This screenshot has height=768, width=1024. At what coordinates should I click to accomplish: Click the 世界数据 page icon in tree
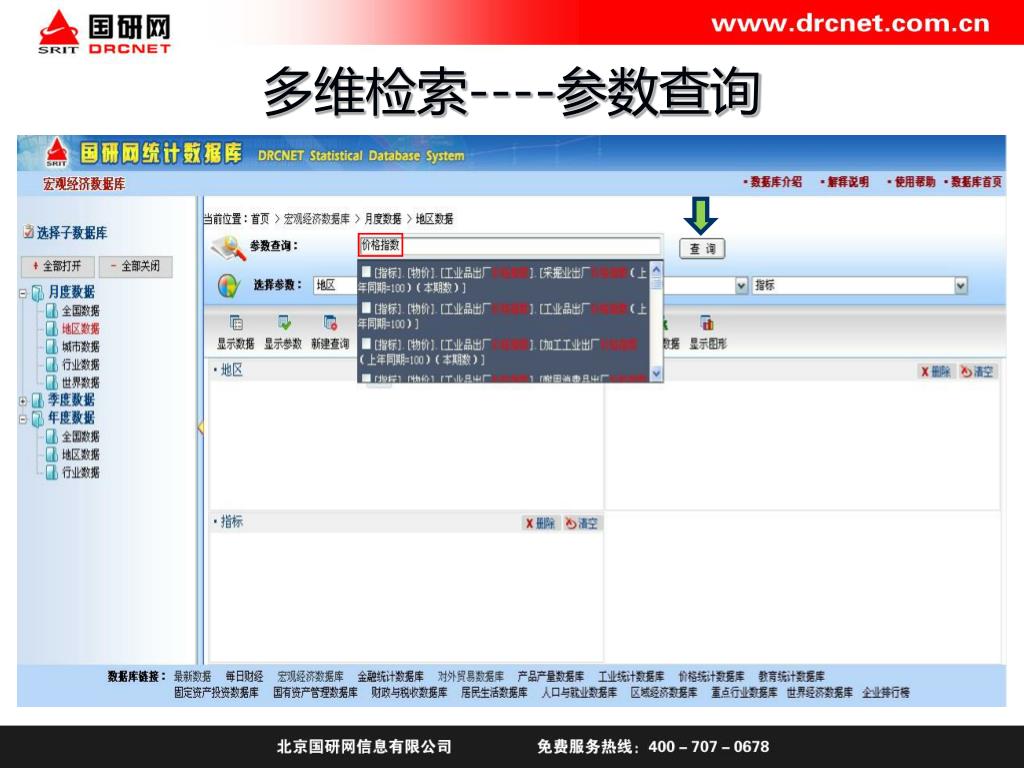pos(52,383)
